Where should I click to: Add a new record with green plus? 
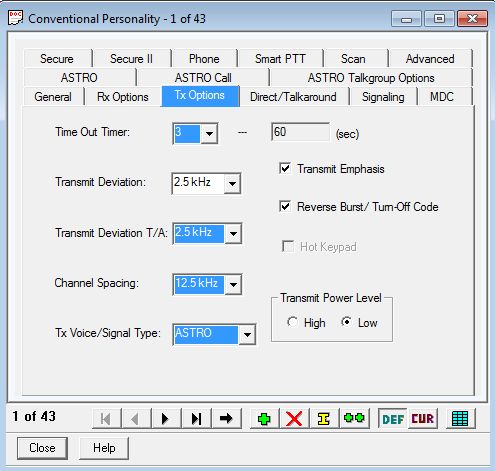click(x=264, y=418)
